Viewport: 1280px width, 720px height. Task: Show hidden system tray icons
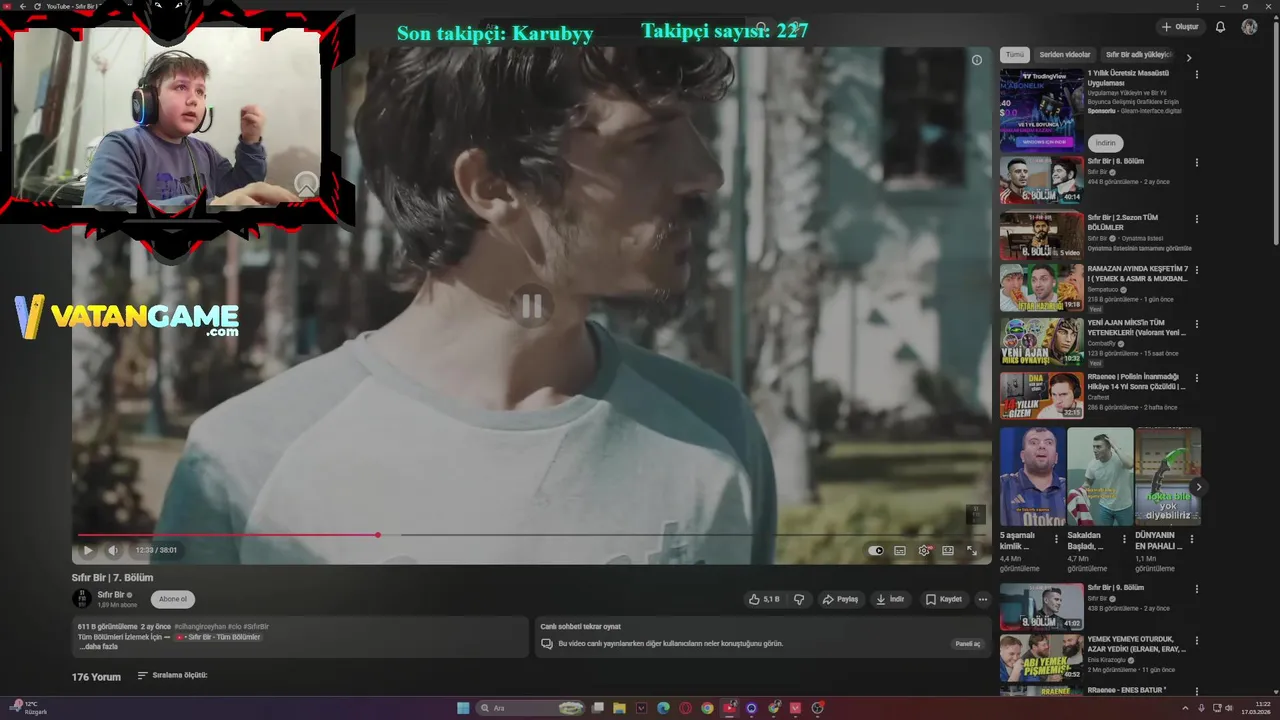click(1186, 708)
